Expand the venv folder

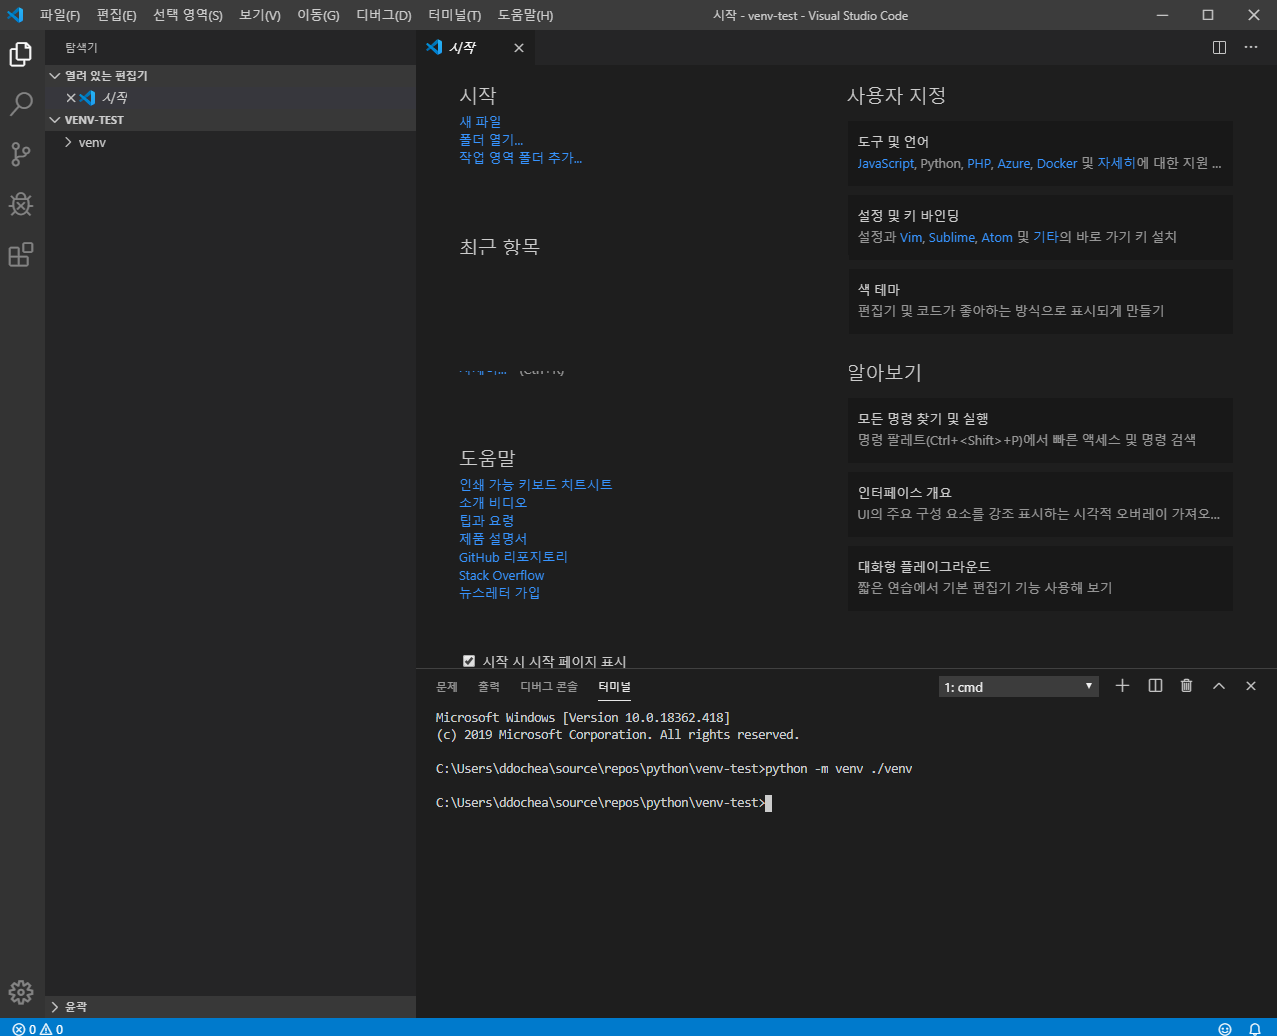pyautogui.click(x=231, y=142)
